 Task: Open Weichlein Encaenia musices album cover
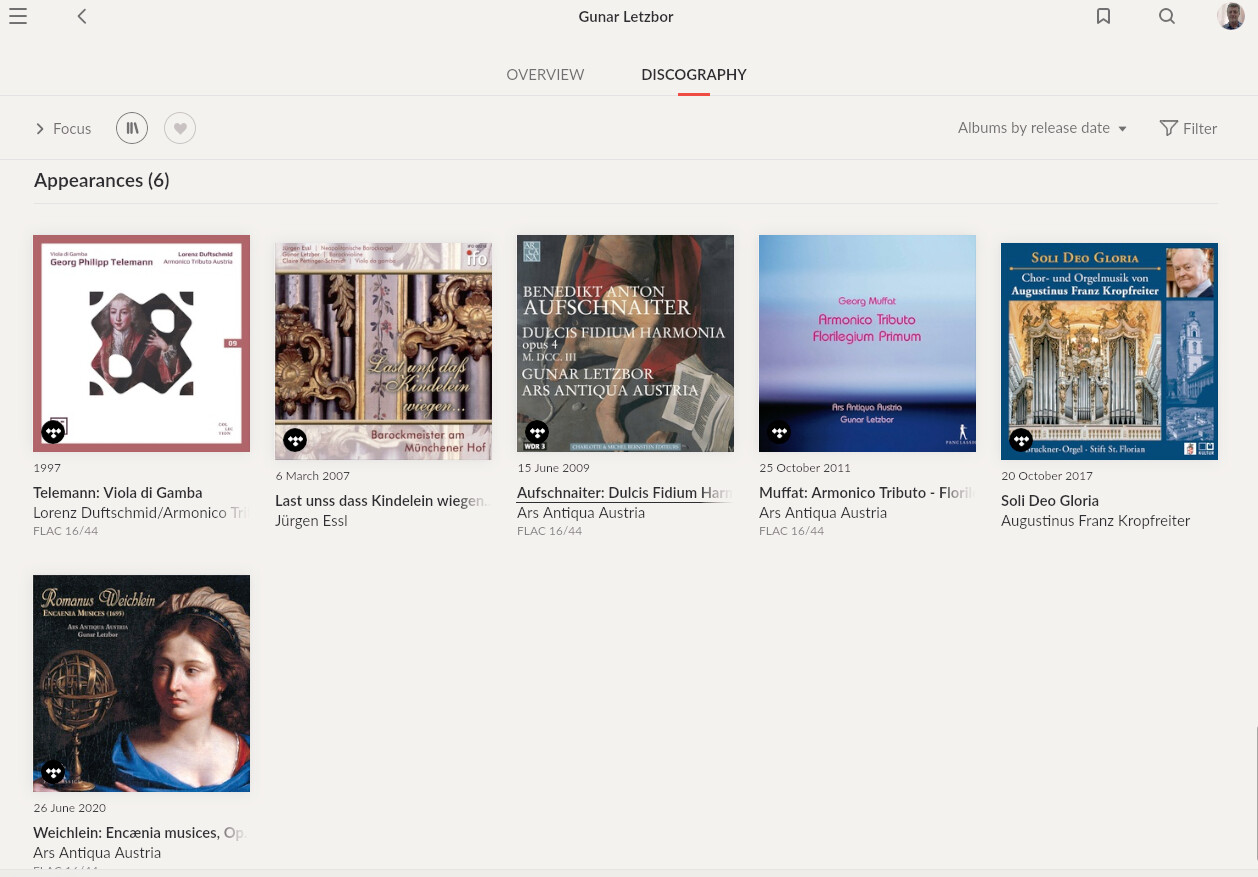[x=141, y=683]
